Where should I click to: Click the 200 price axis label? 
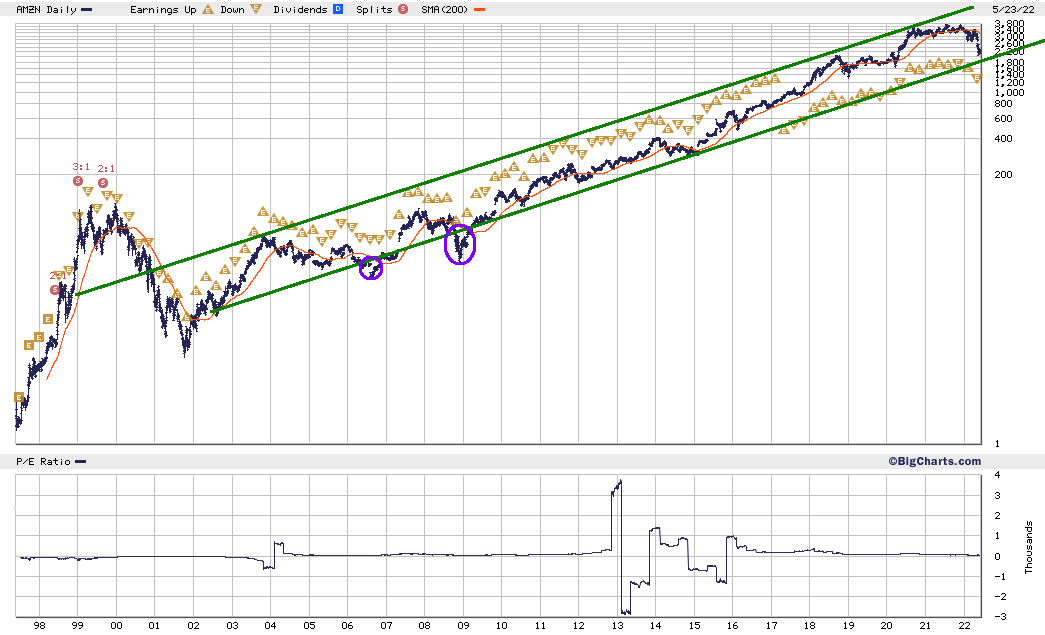click(1003, 175)
